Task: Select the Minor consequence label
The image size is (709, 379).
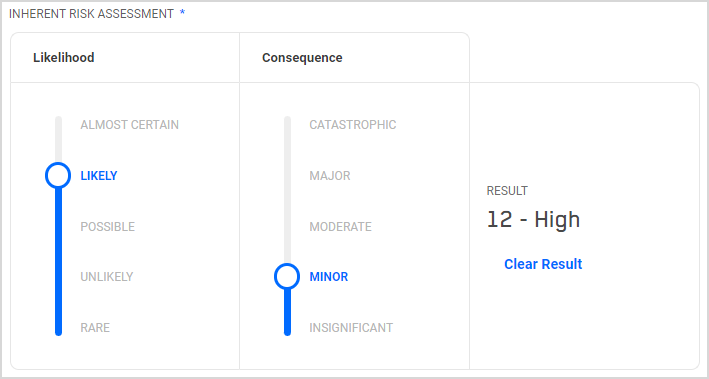Action: [x=329, y=277]
